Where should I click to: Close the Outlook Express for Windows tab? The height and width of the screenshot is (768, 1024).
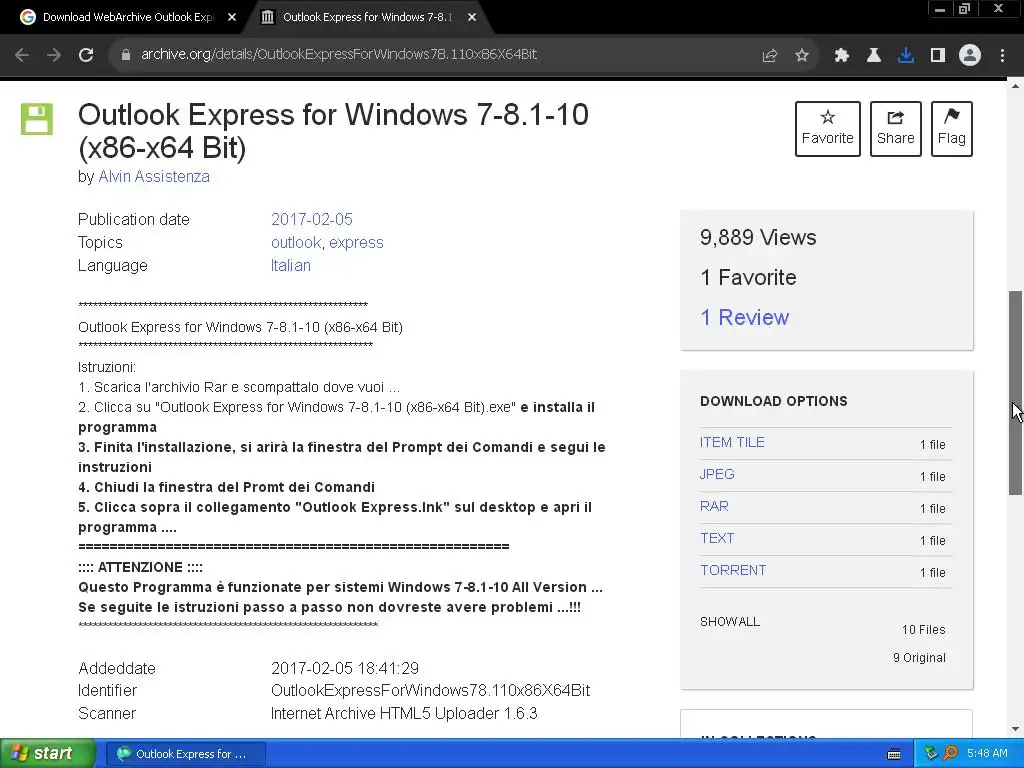[472, 18]
